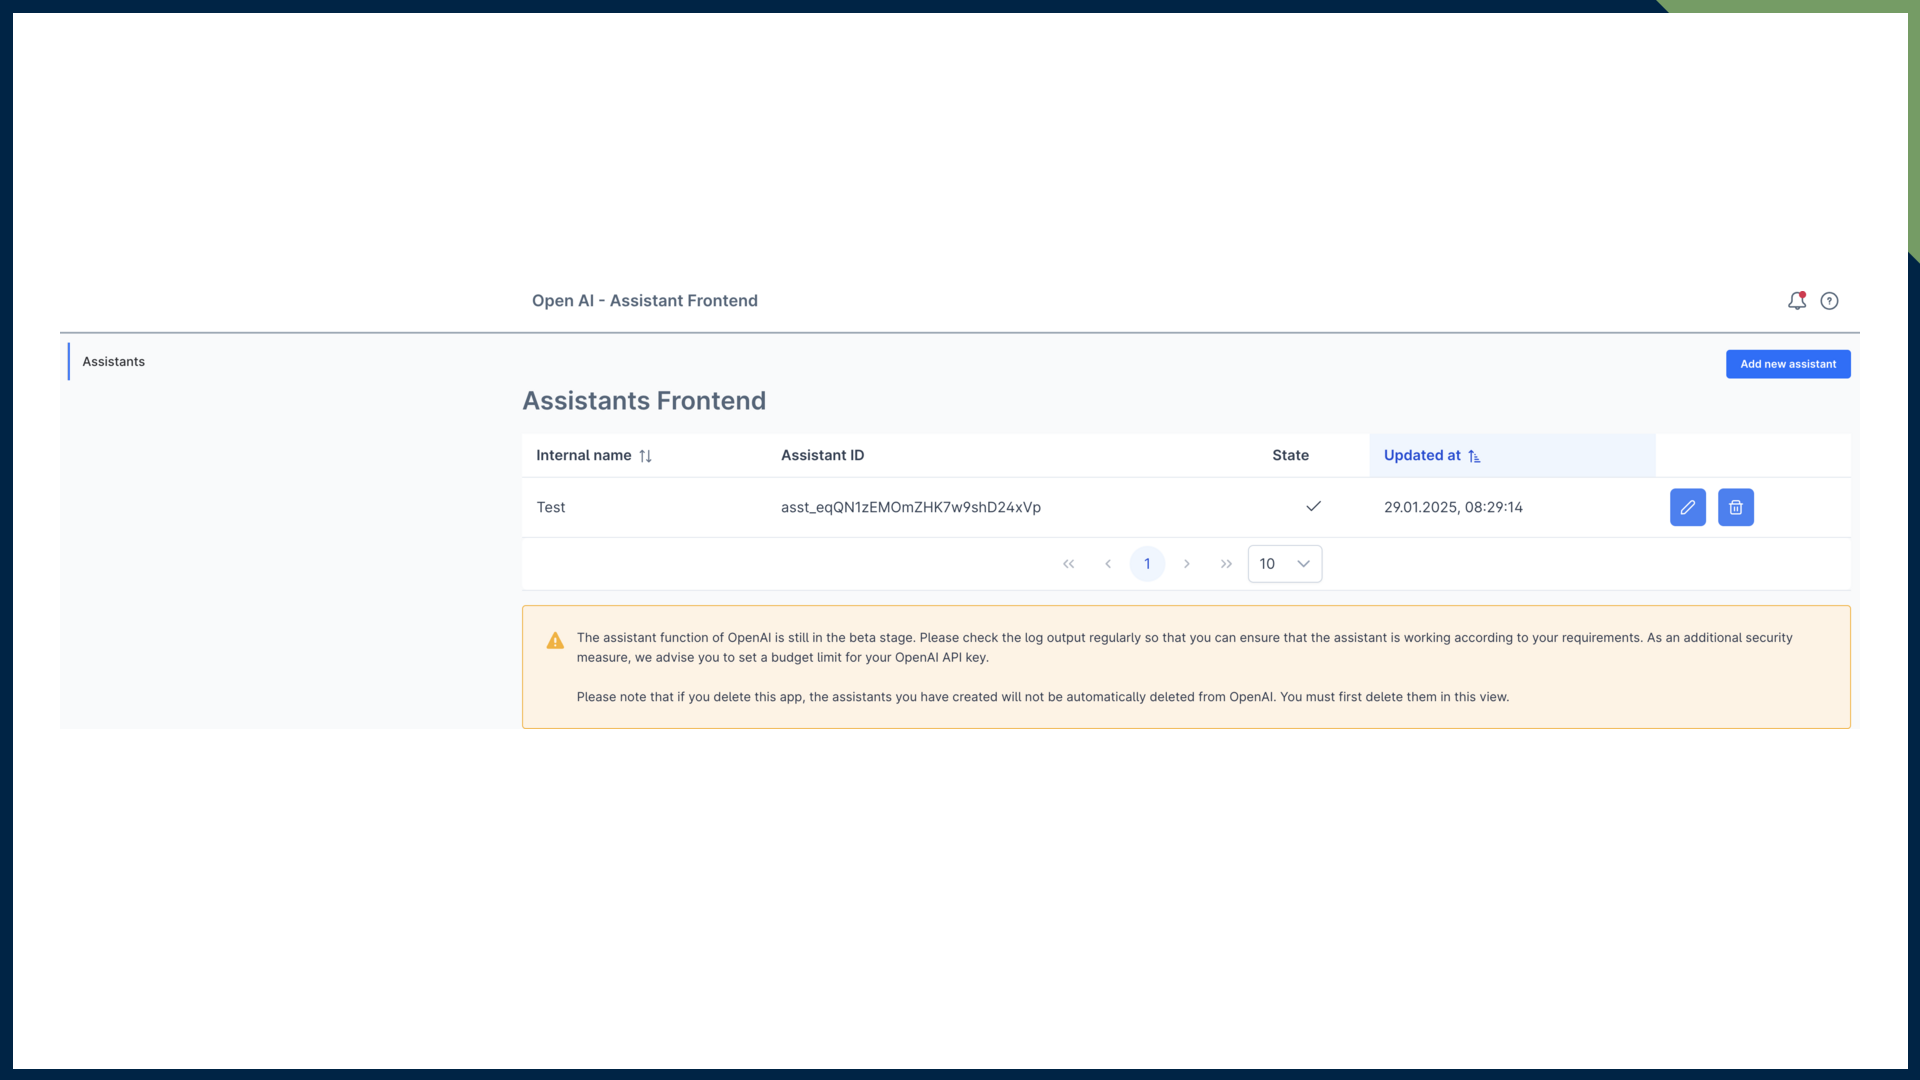The height and width of the screenshot is (1080, 1920).
Task: Select page 1 in pagination
Action: click(1147, 564)
